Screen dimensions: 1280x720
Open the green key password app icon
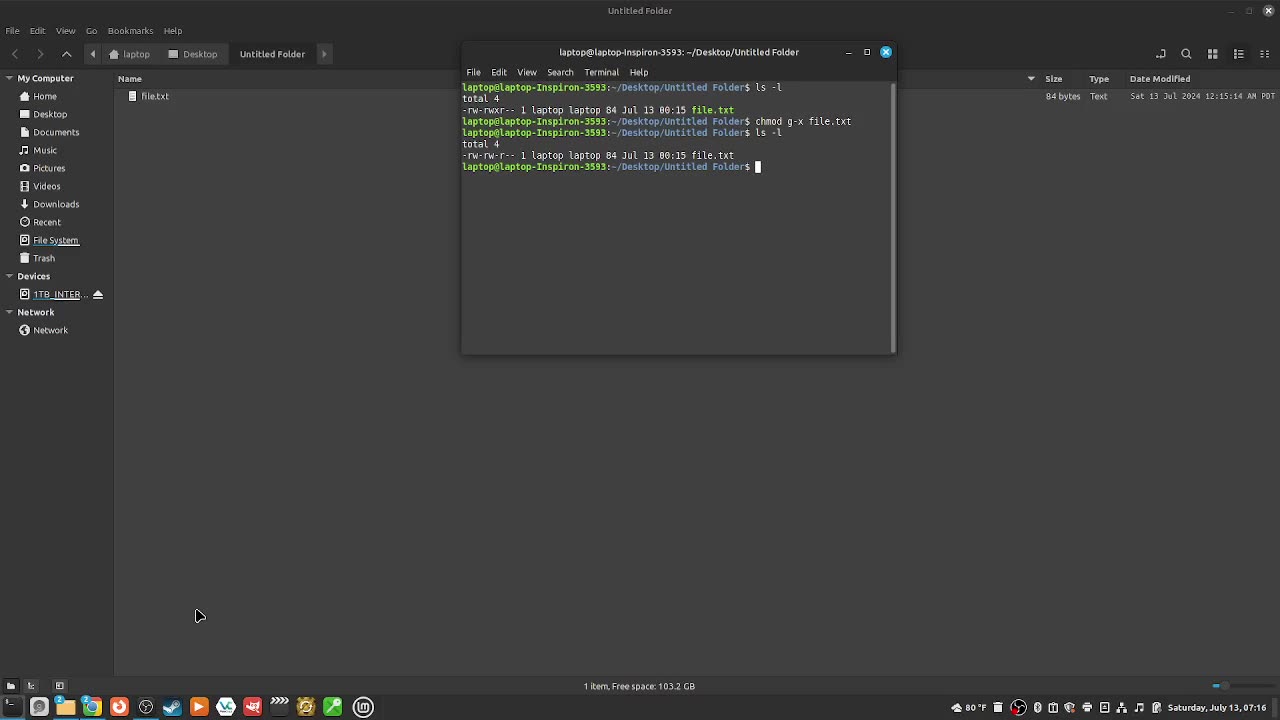pos(332,707)
